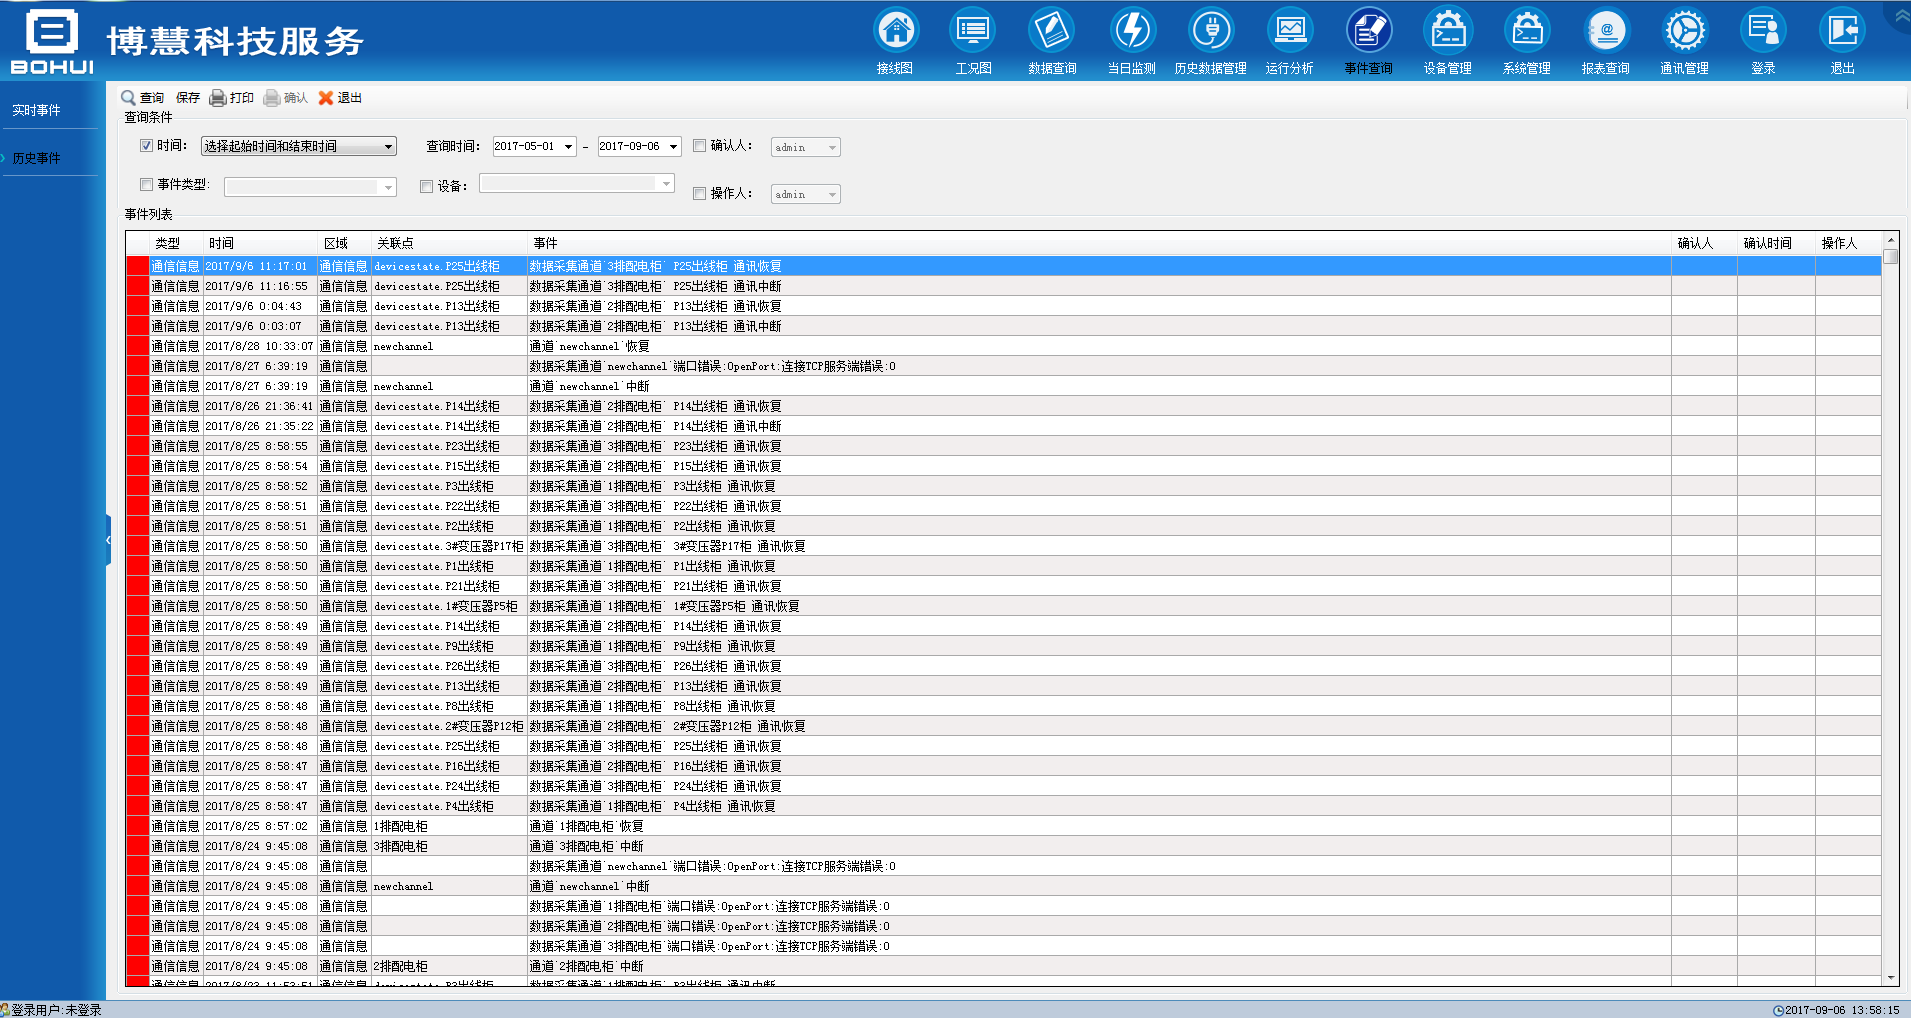Open the start date 2017-05-01 picker
The width and height of the screenshot is (1911, 1018).
(568, 147)
